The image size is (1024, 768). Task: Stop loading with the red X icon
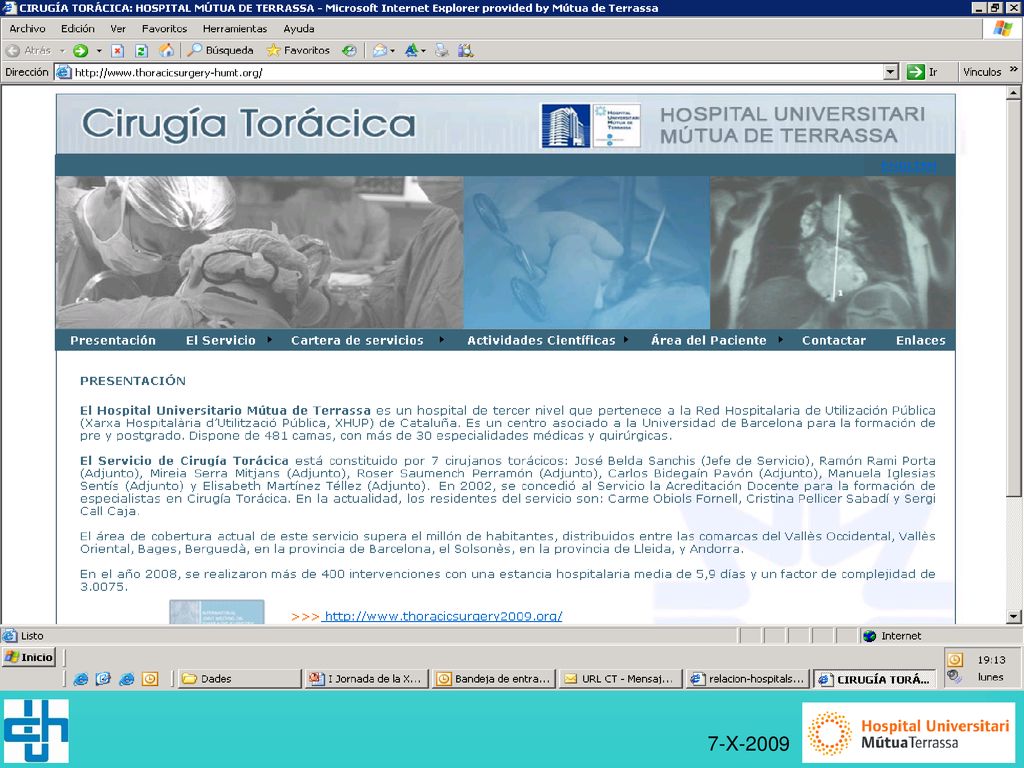tap(118, 50)
